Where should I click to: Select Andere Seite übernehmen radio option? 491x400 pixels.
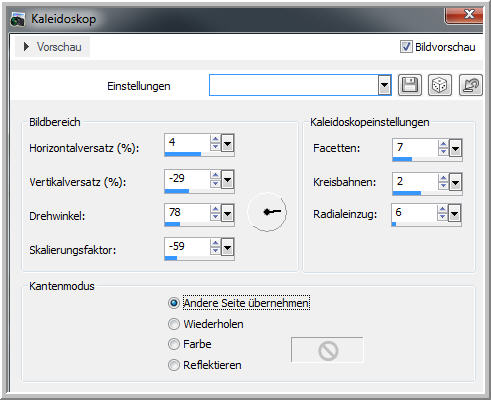pyautogui.click(x=174, y=303)
